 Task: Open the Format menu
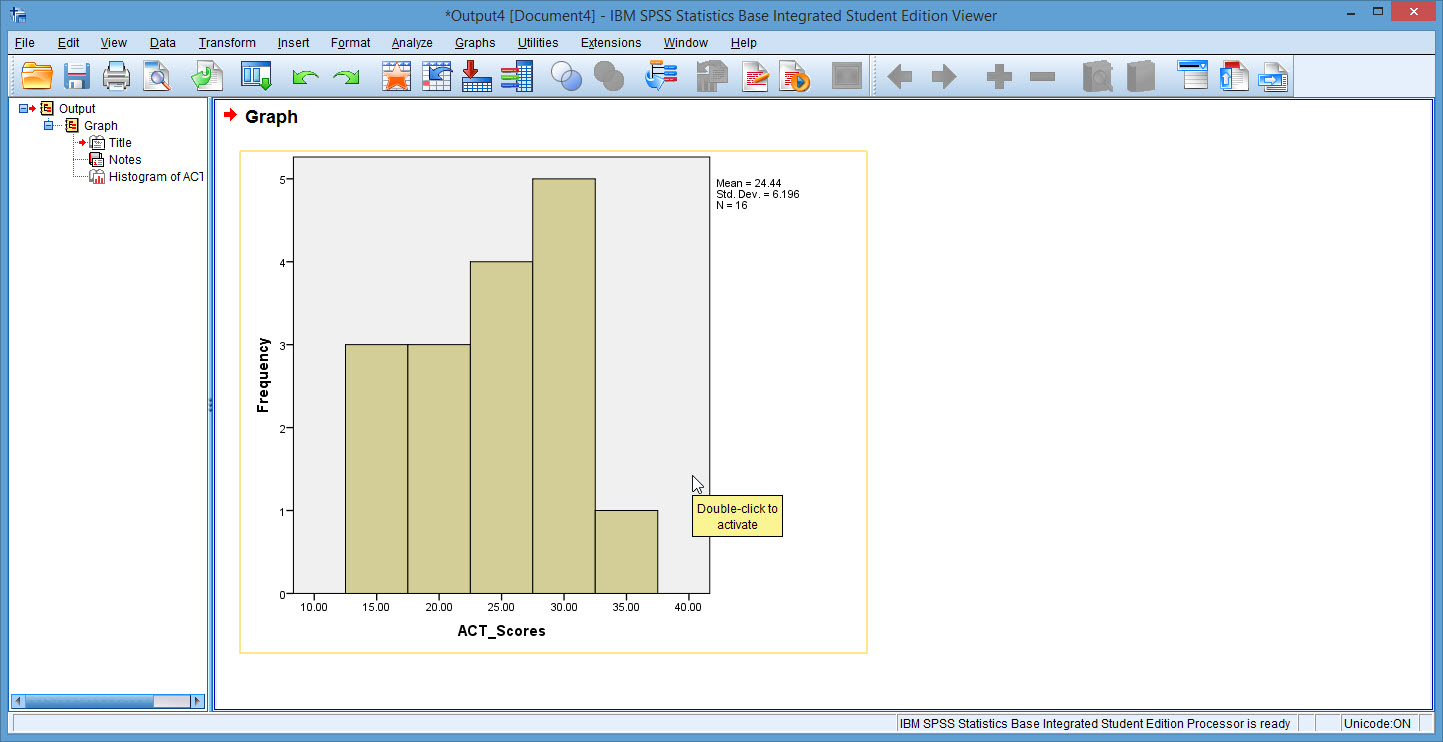(351, 43)
